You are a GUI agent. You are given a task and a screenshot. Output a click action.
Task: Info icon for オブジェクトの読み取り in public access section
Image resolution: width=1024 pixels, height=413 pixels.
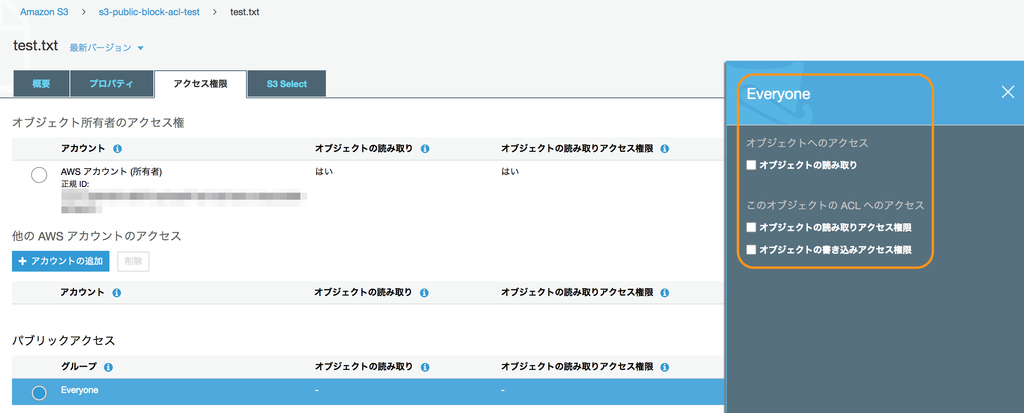pos(425,367)
